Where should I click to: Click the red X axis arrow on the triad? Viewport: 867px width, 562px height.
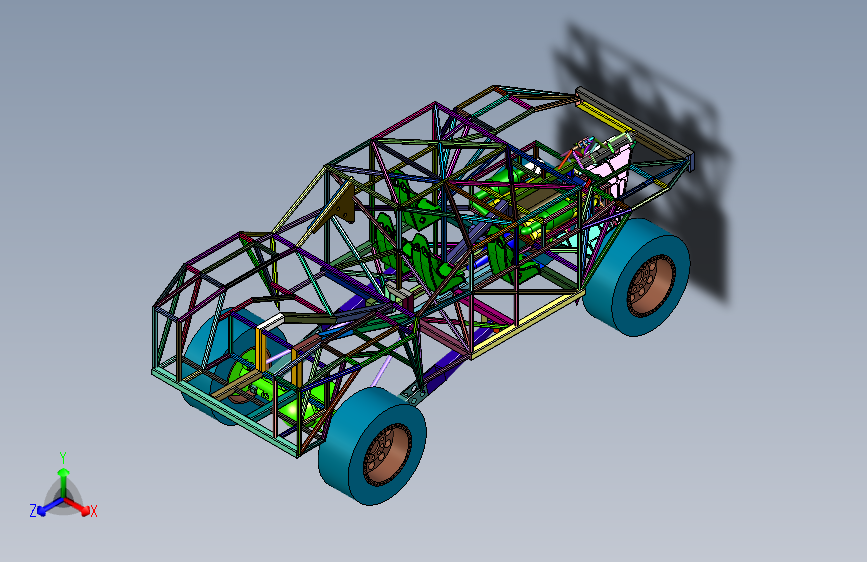pyautogui.click(x=79, y=507)
